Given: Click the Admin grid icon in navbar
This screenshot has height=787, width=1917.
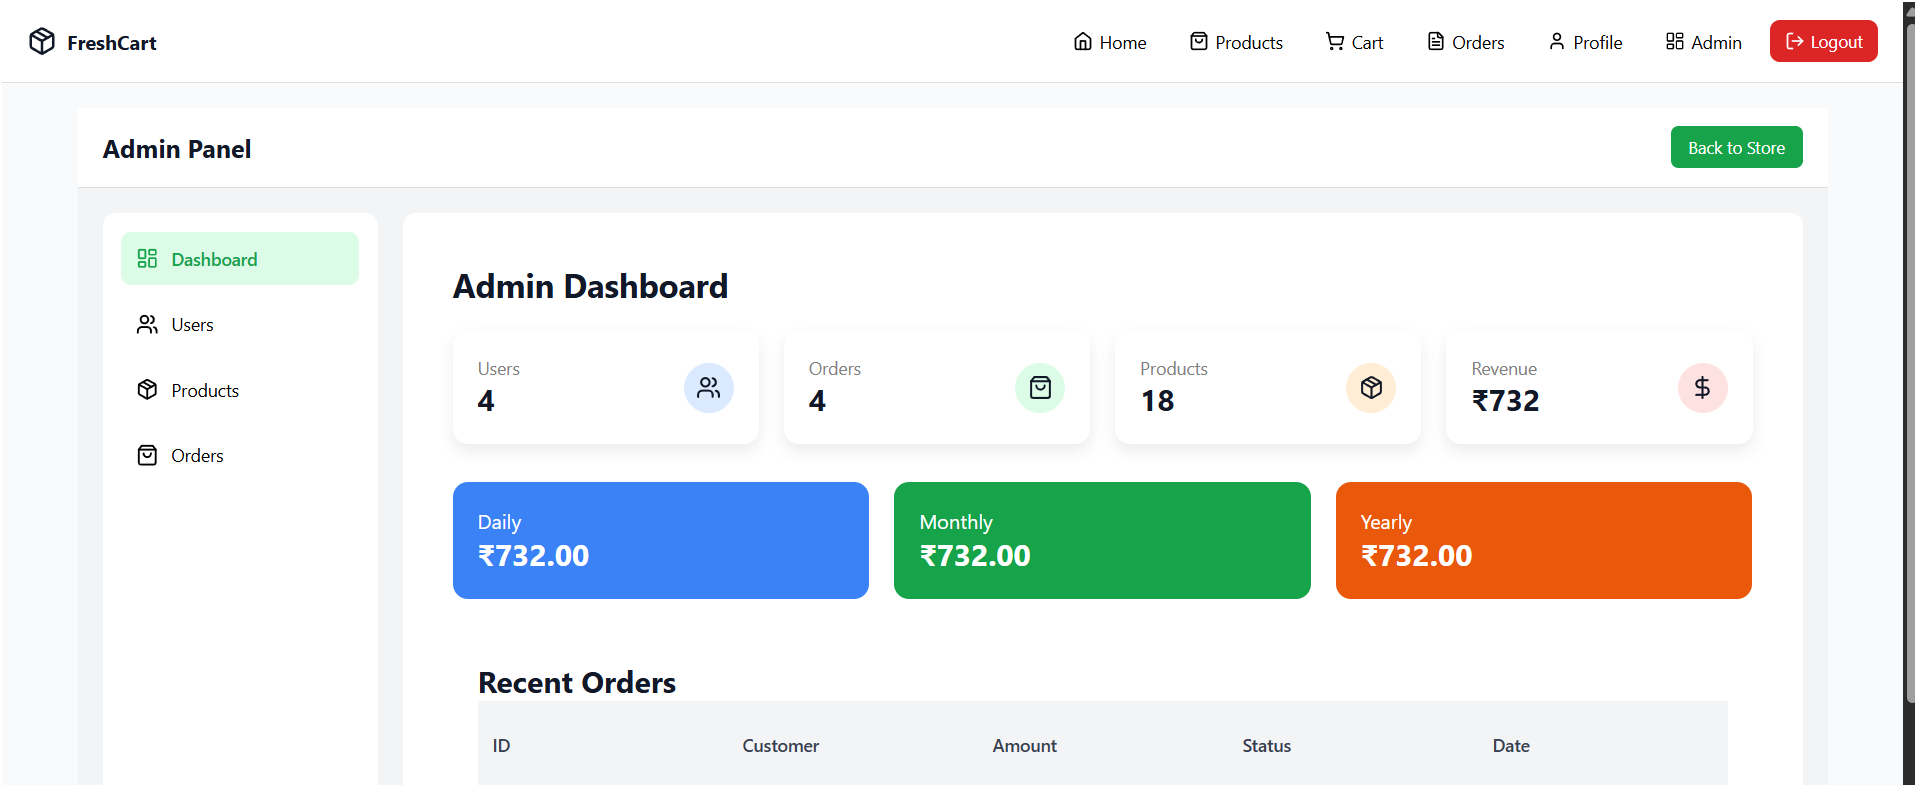Looking at the screenshot, I should (1674, 41).
